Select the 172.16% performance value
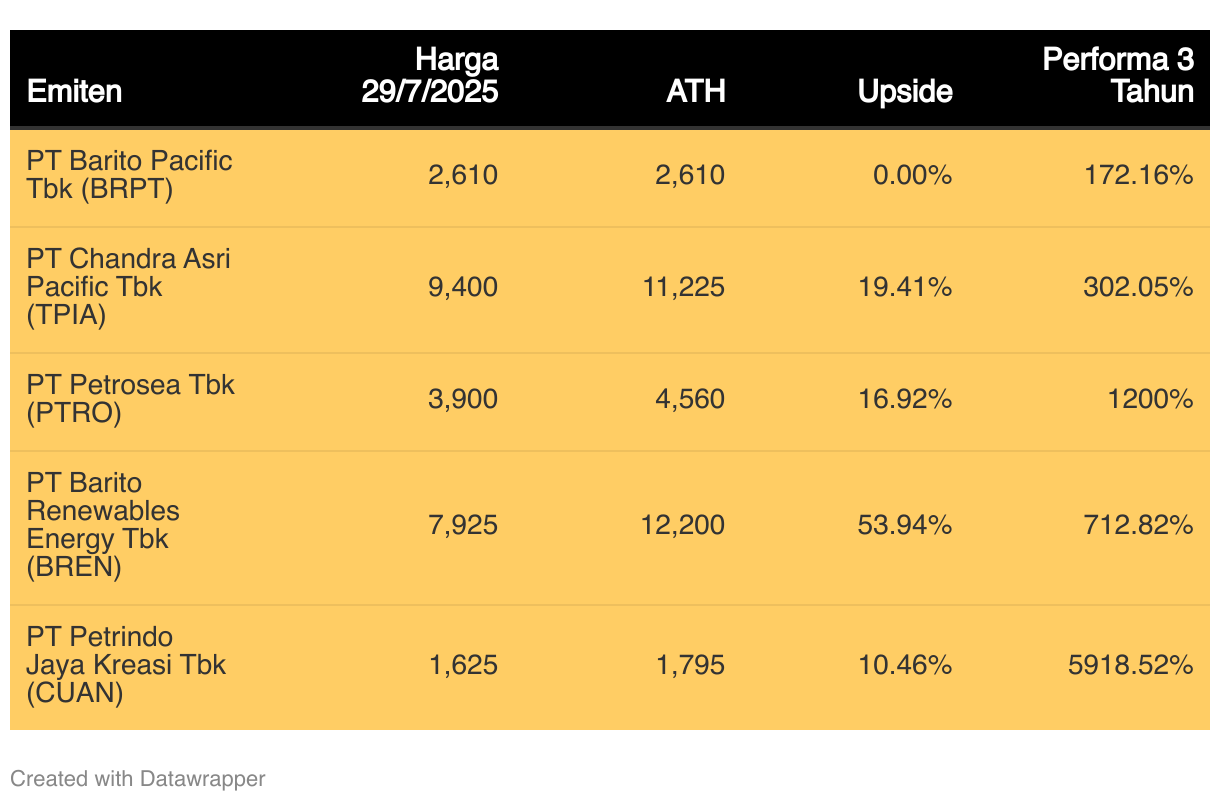The height and width of the screenshot is (802, 1220). [x=1140, y=176]
